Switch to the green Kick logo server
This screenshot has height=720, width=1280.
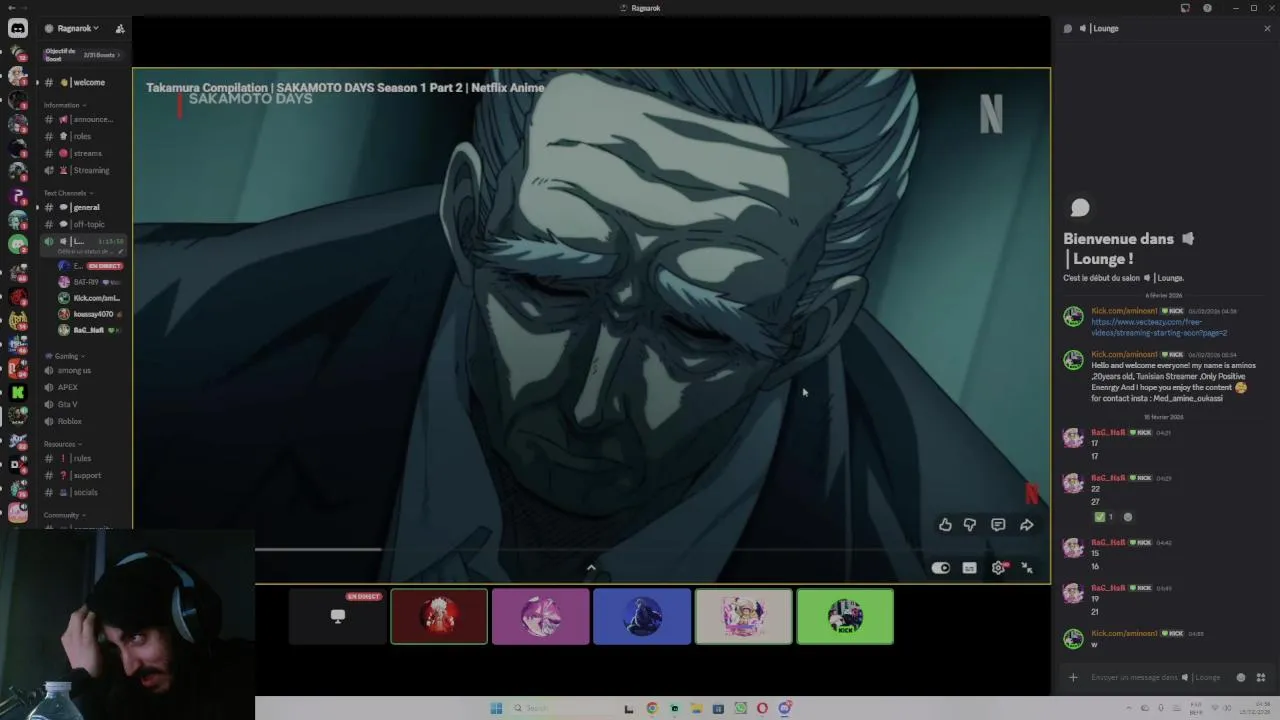click(x=18, y=393)
